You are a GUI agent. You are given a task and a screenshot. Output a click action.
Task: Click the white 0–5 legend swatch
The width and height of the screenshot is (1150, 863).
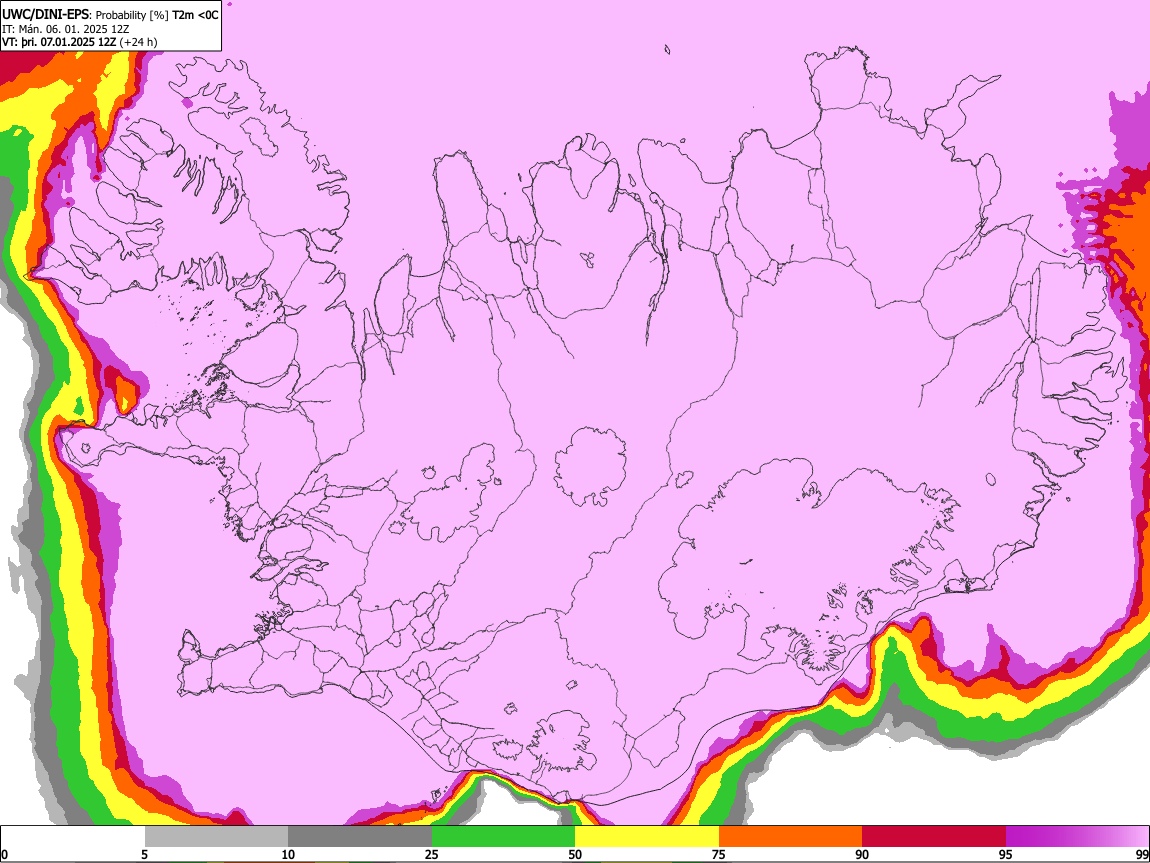(73, 836)
